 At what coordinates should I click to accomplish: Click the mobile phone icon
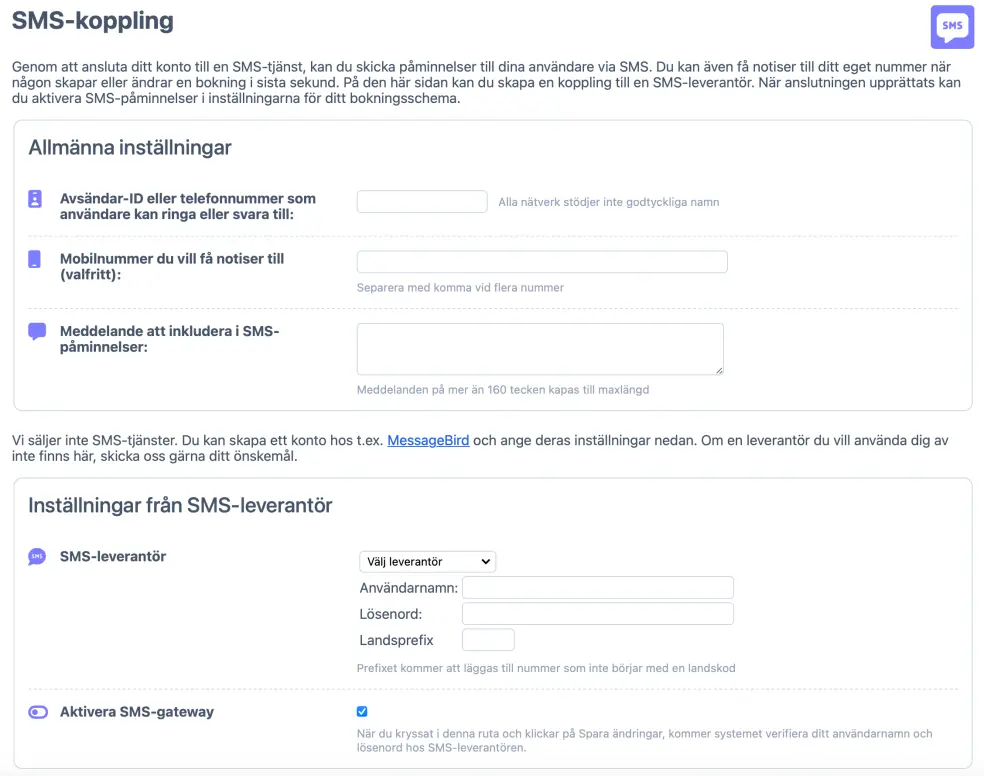(x=35, y=259)
